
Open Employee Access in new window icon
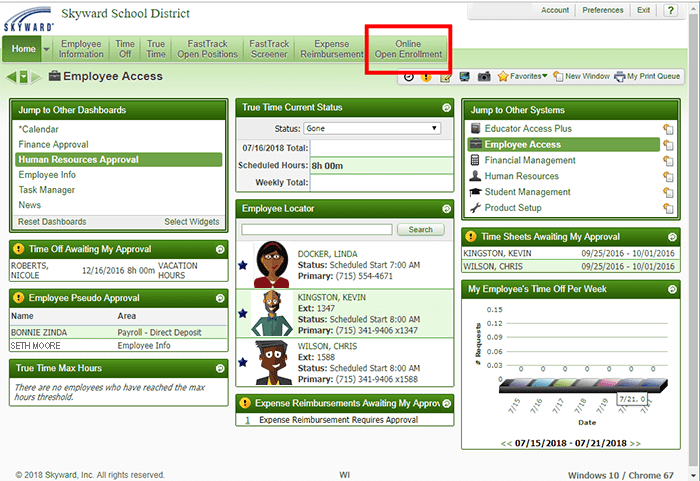coord(668,145)
